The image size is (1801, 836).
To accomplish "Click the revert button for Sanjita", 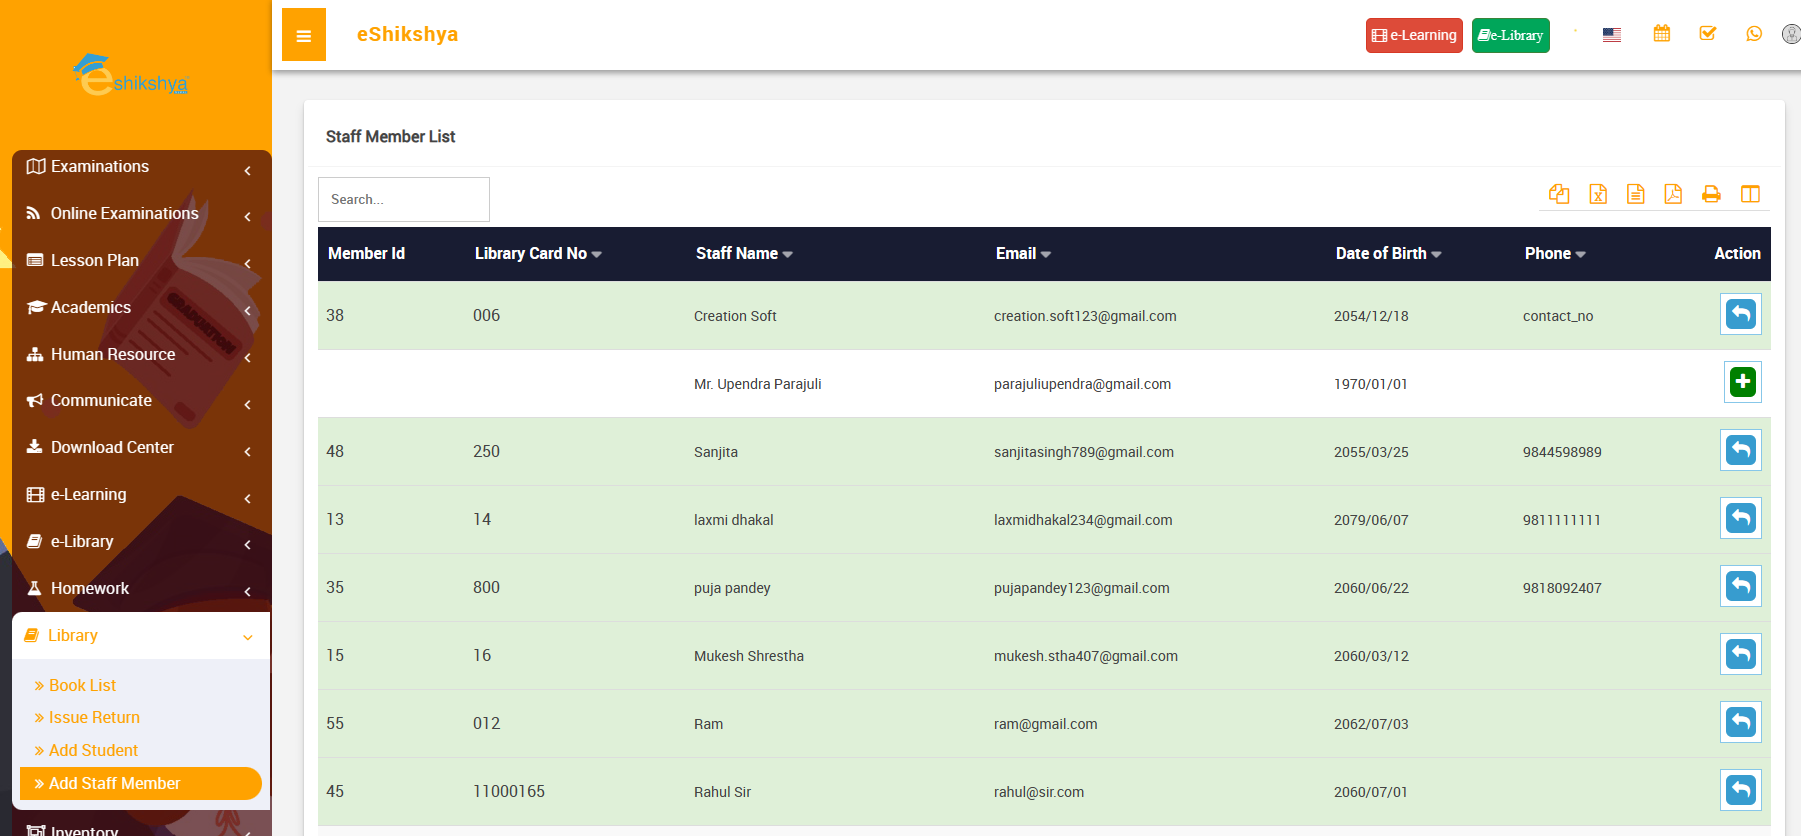I will pos(1740,450).
